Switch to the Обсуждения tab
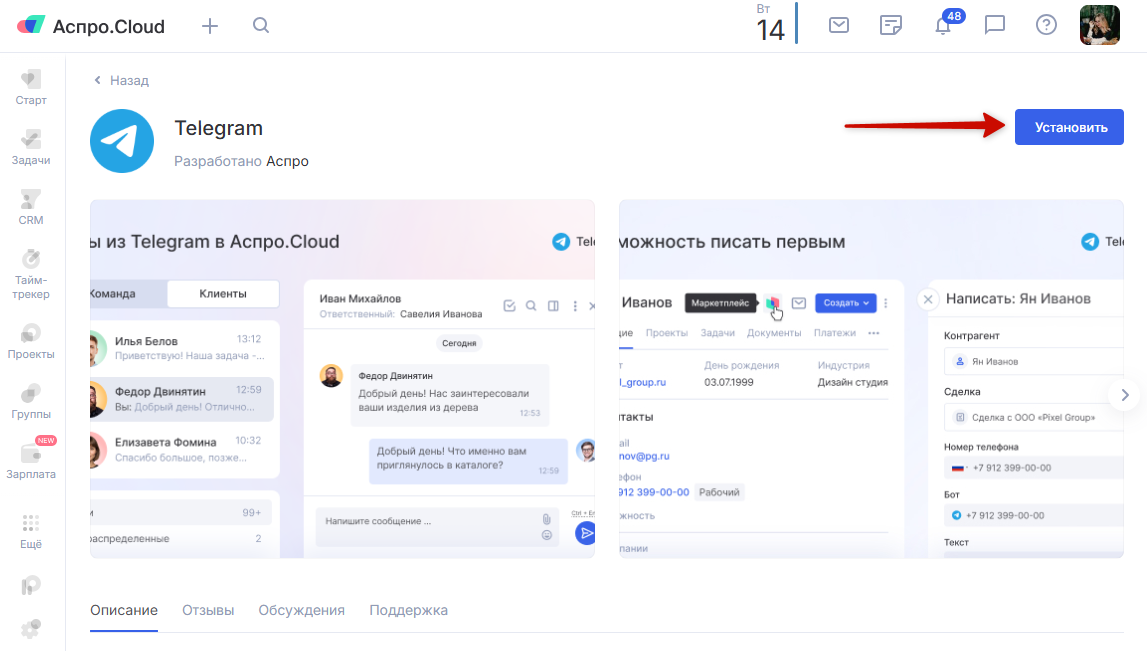 (301, 610)
